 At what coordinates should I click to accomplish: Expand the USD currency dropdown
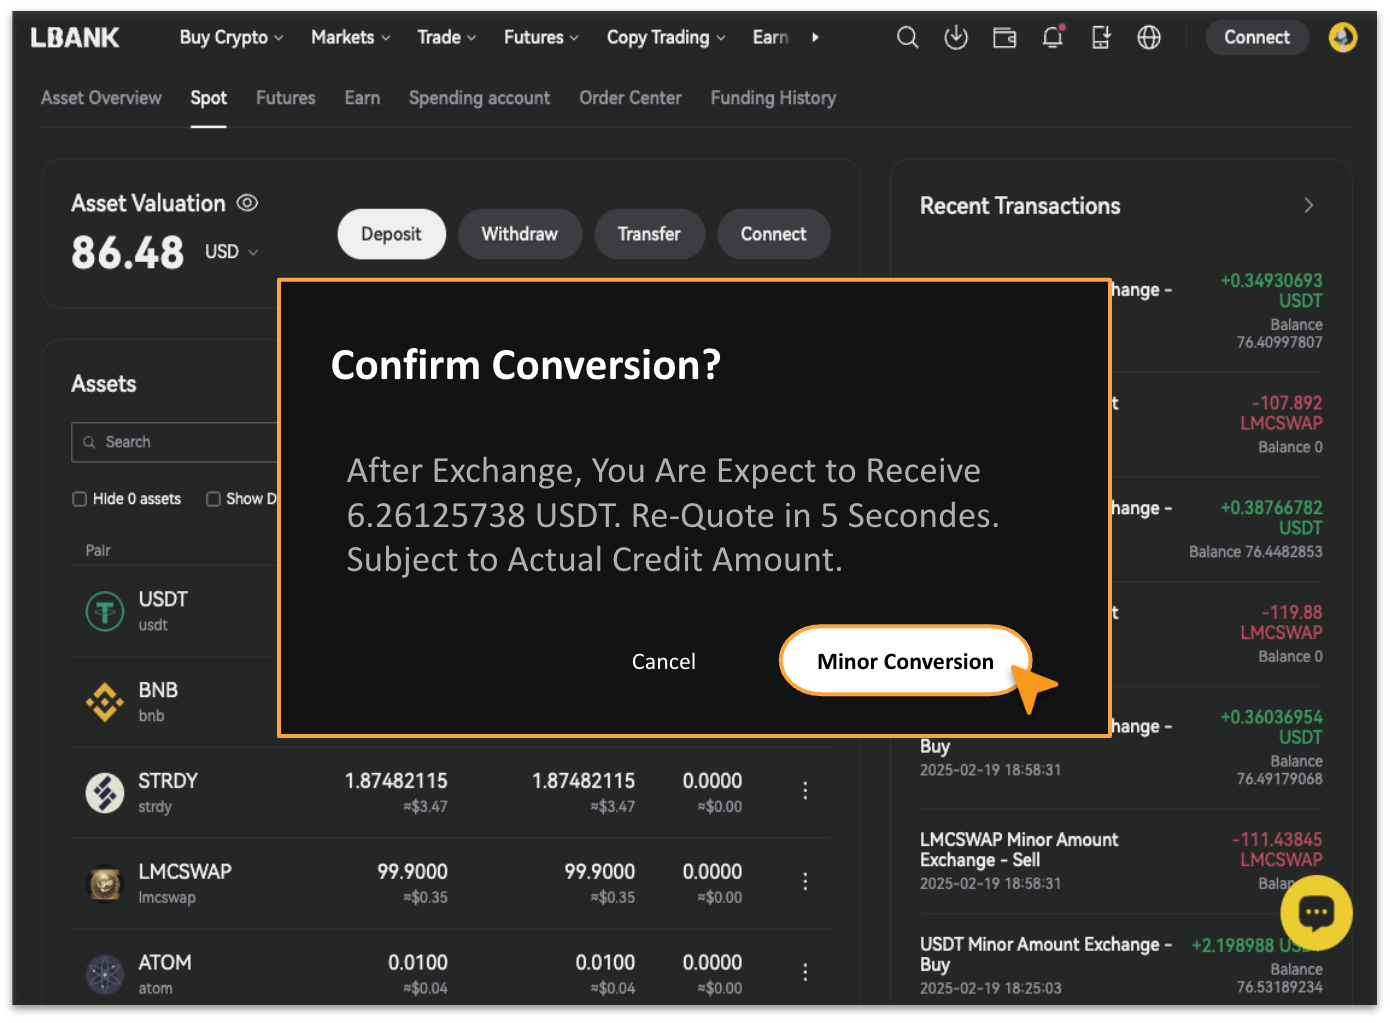tap(232, 252)
